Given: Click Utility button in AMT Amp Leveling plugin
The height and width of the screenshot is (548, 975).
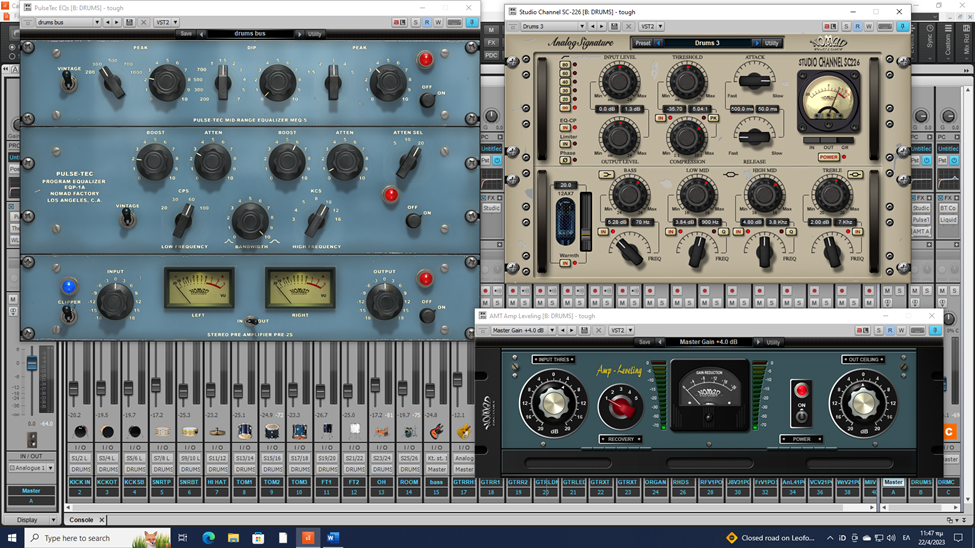Looking at the screenshot, I should (x=773, y=342).
